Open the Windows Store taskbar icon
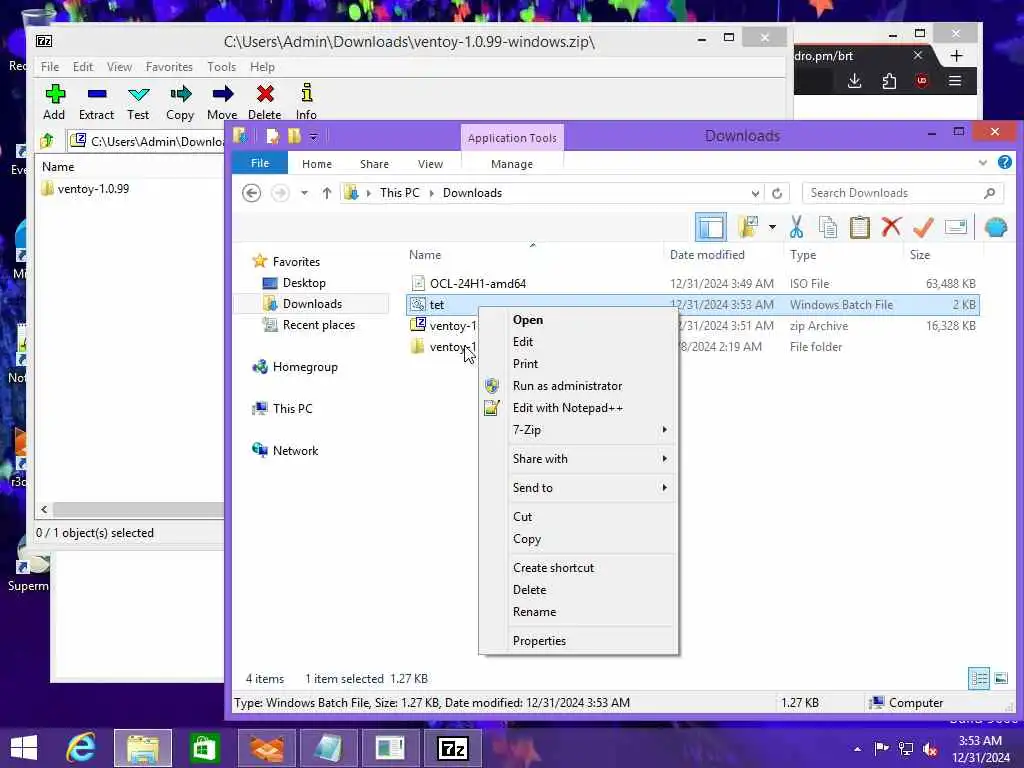The height and width of the screenshot is (768, 1024). [x=204, y=748]
